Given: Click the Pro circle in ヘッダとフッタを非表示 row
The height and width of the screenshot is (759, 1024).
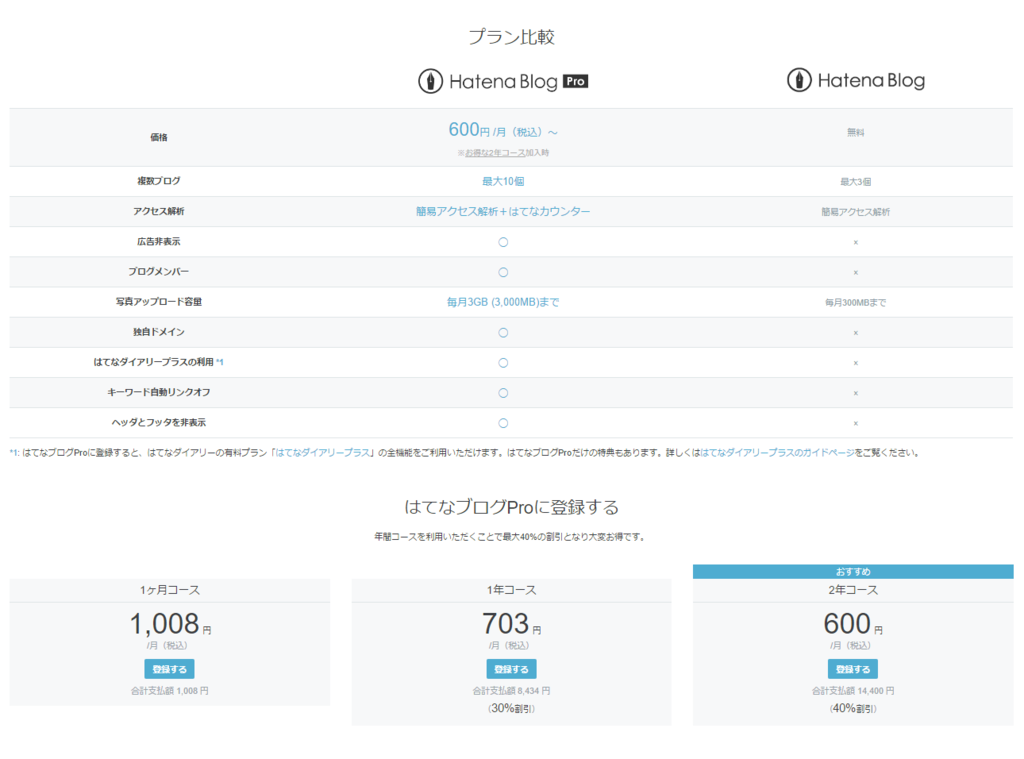Looking at the screenshot, I should [x=503, y=423].
